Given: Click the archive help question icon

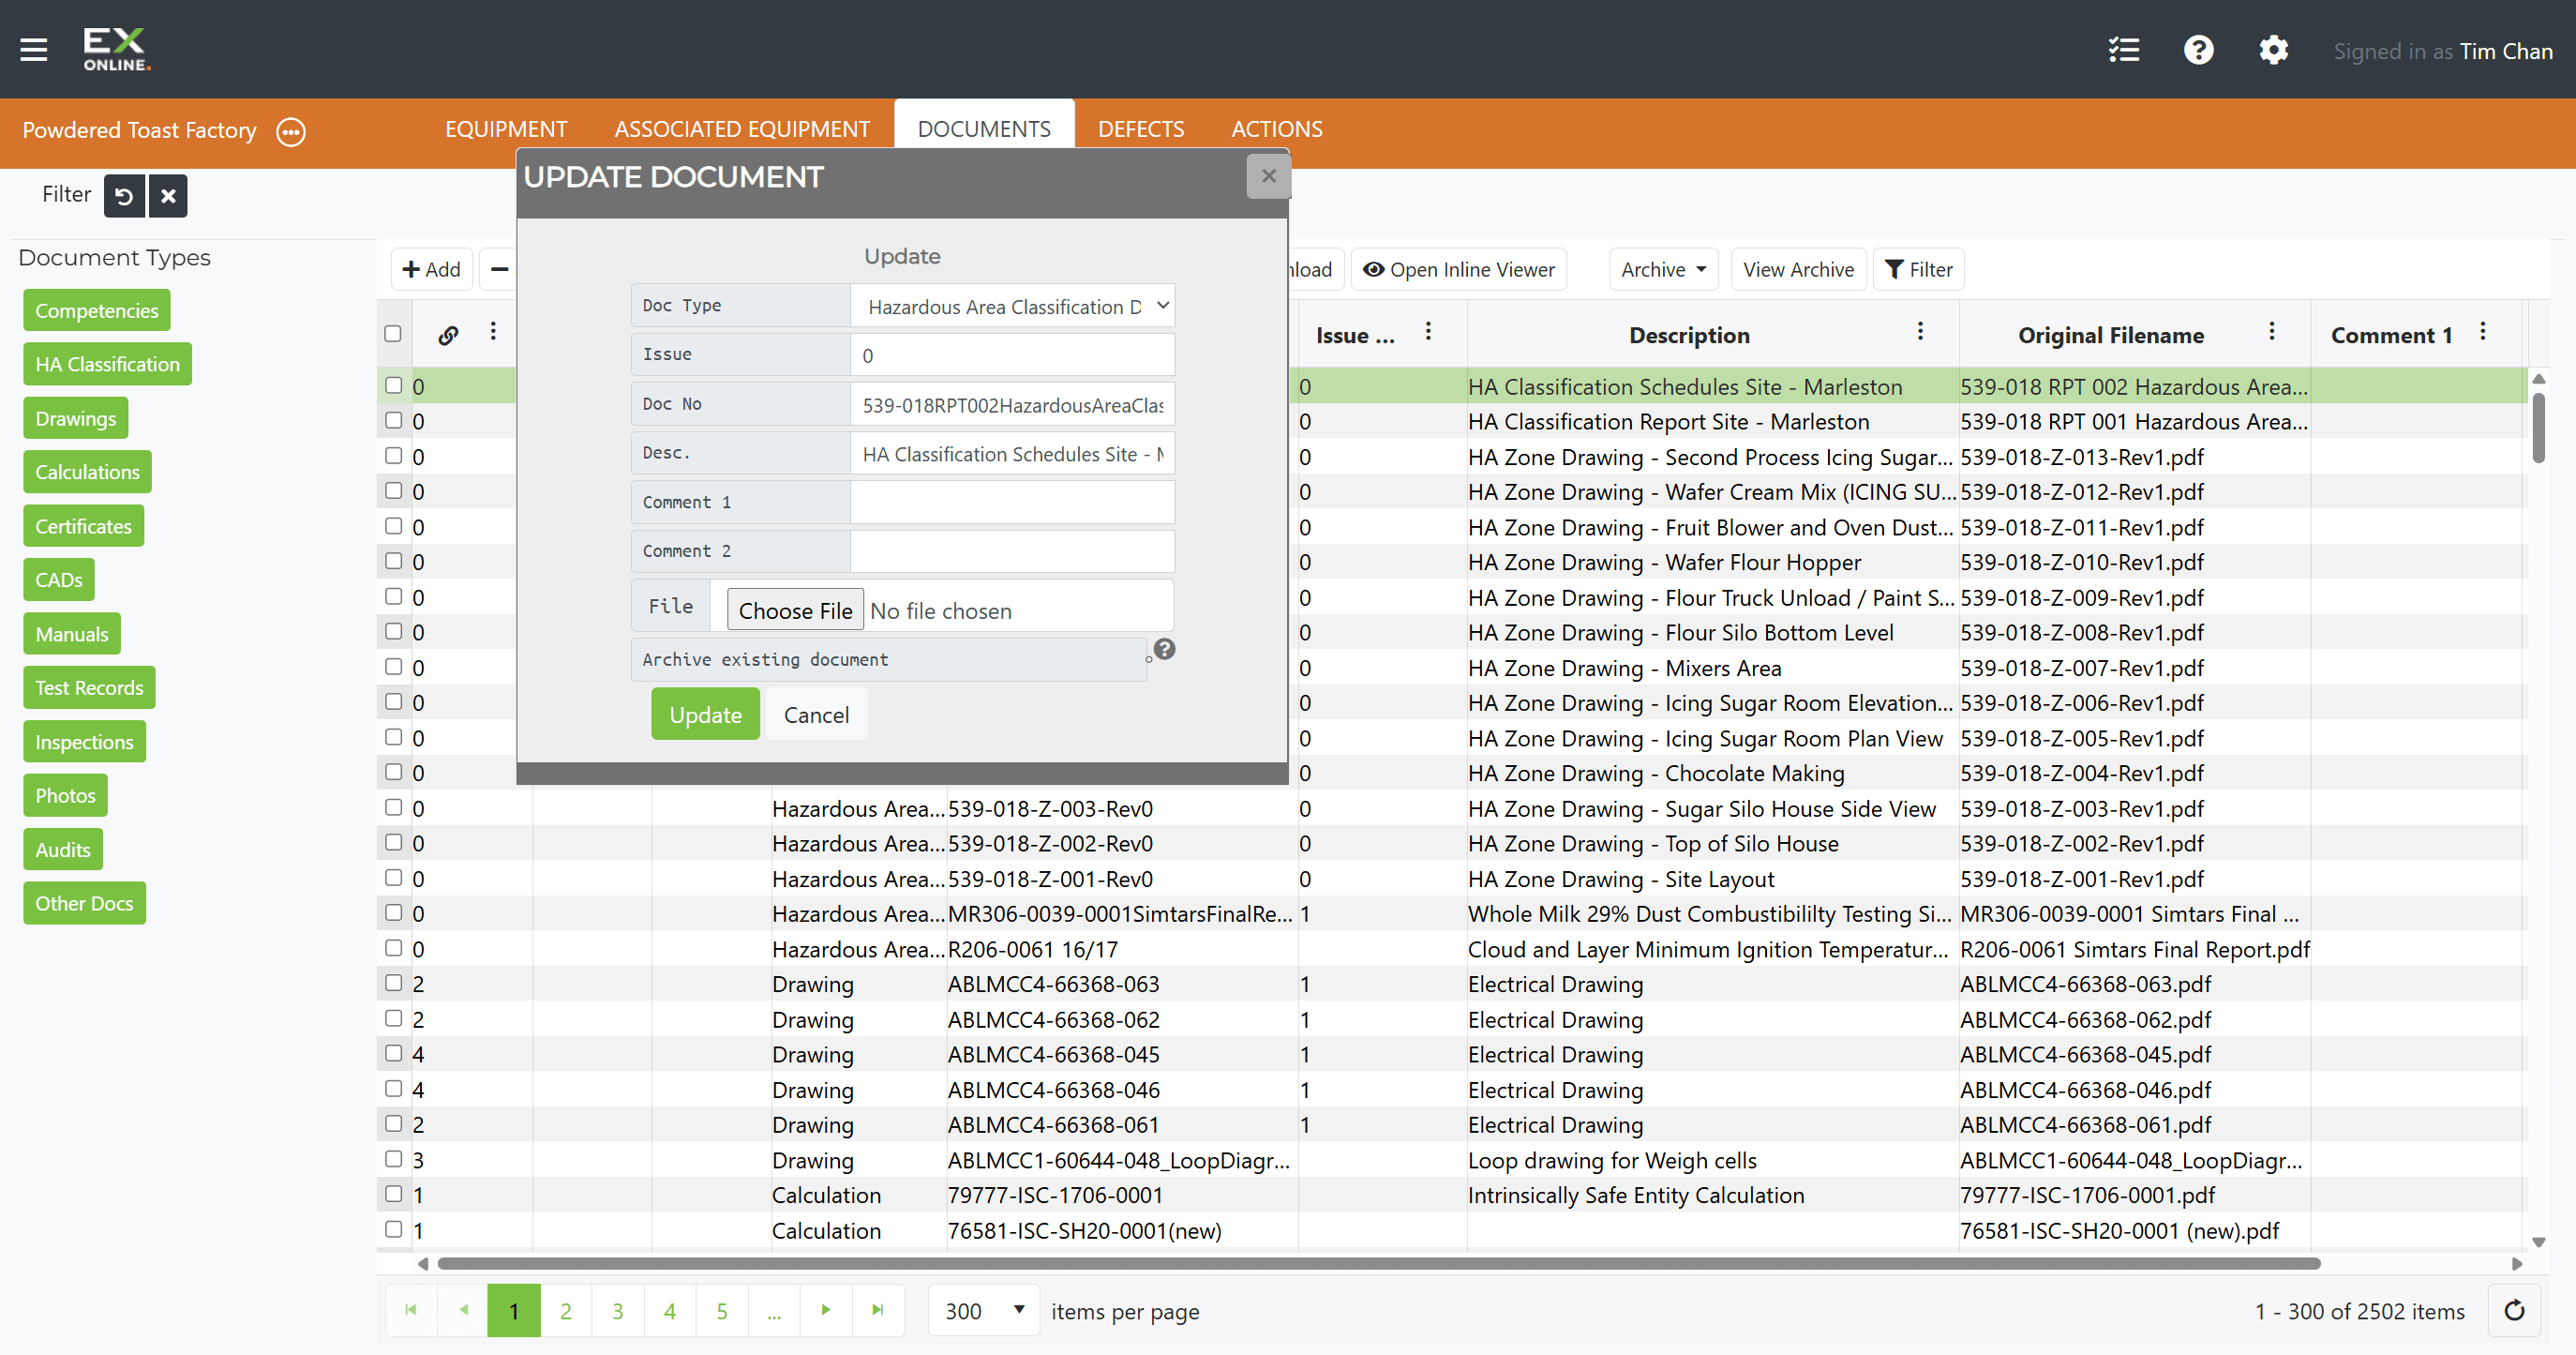Looking at the screenshot, I should (x=1164, y=649).
